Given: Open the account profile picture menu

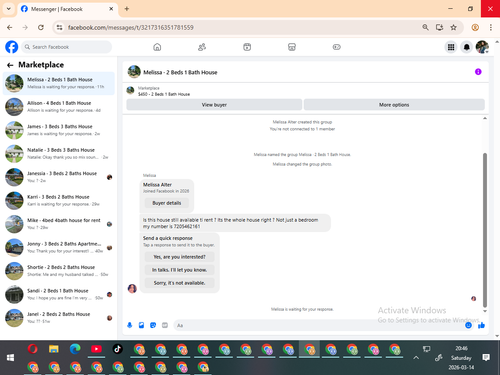Looking at the screenshot, I should (x=482, y=47).
